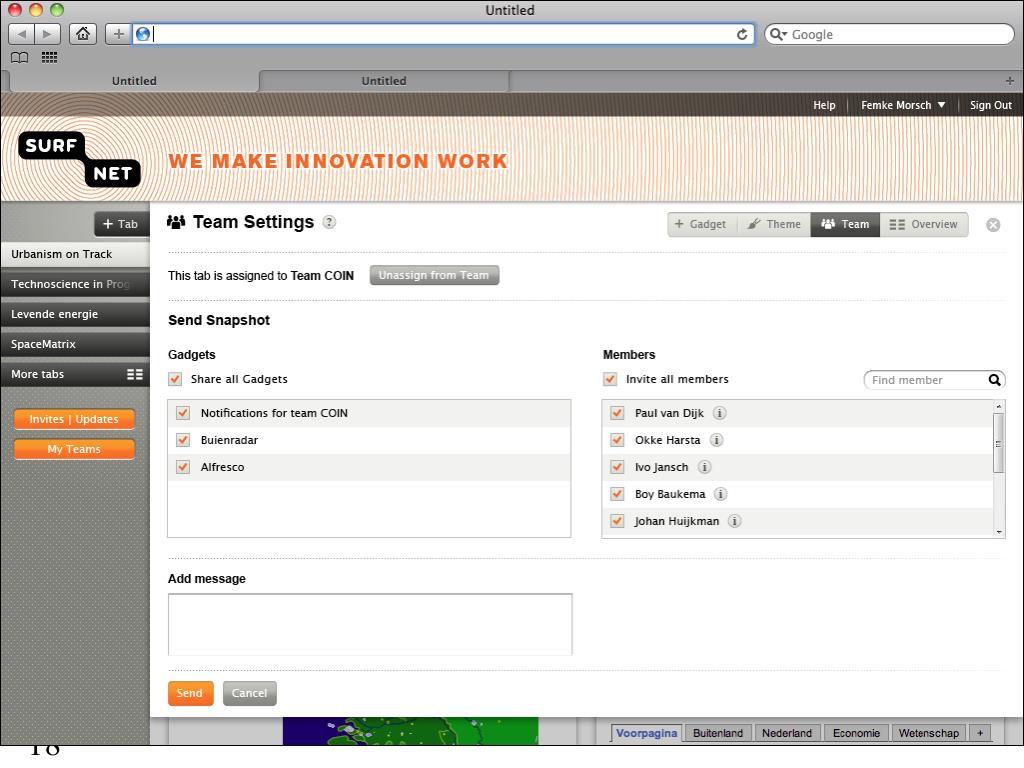
Task: Show info for Paul van Dijk
Action: 720,413
